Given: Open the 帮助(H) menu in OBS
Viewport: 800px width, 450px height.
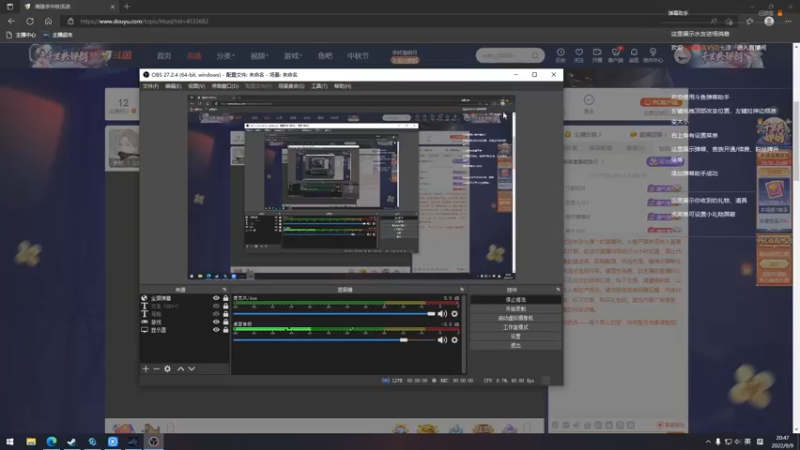Looking at the screenshot, I should pos(342,86).
